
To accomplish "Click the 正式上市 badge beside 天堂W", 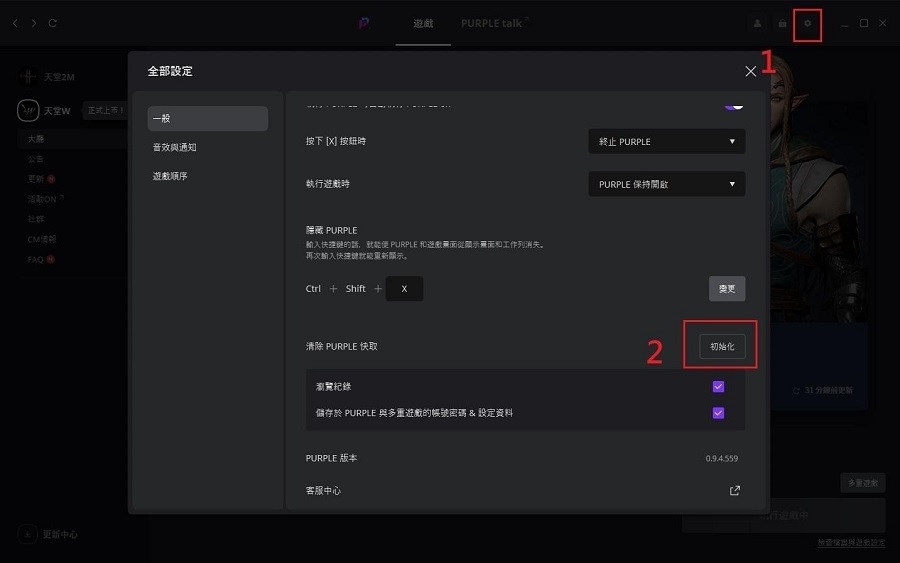I will tap(104, 110).
